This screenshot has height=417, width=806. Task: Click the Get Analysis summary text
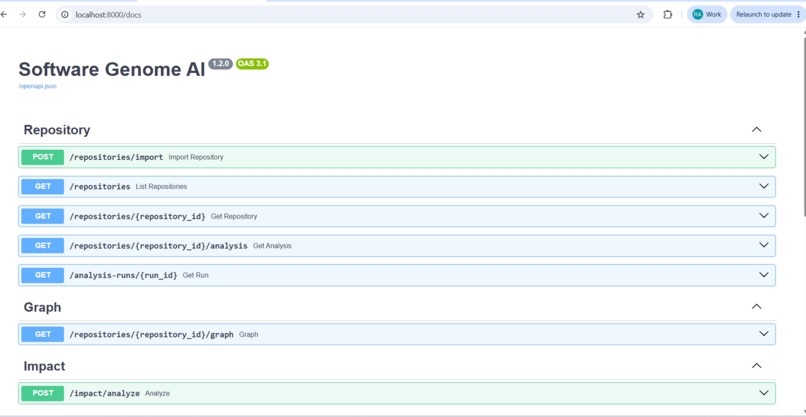pyautogui.click(x=272, y=246)
